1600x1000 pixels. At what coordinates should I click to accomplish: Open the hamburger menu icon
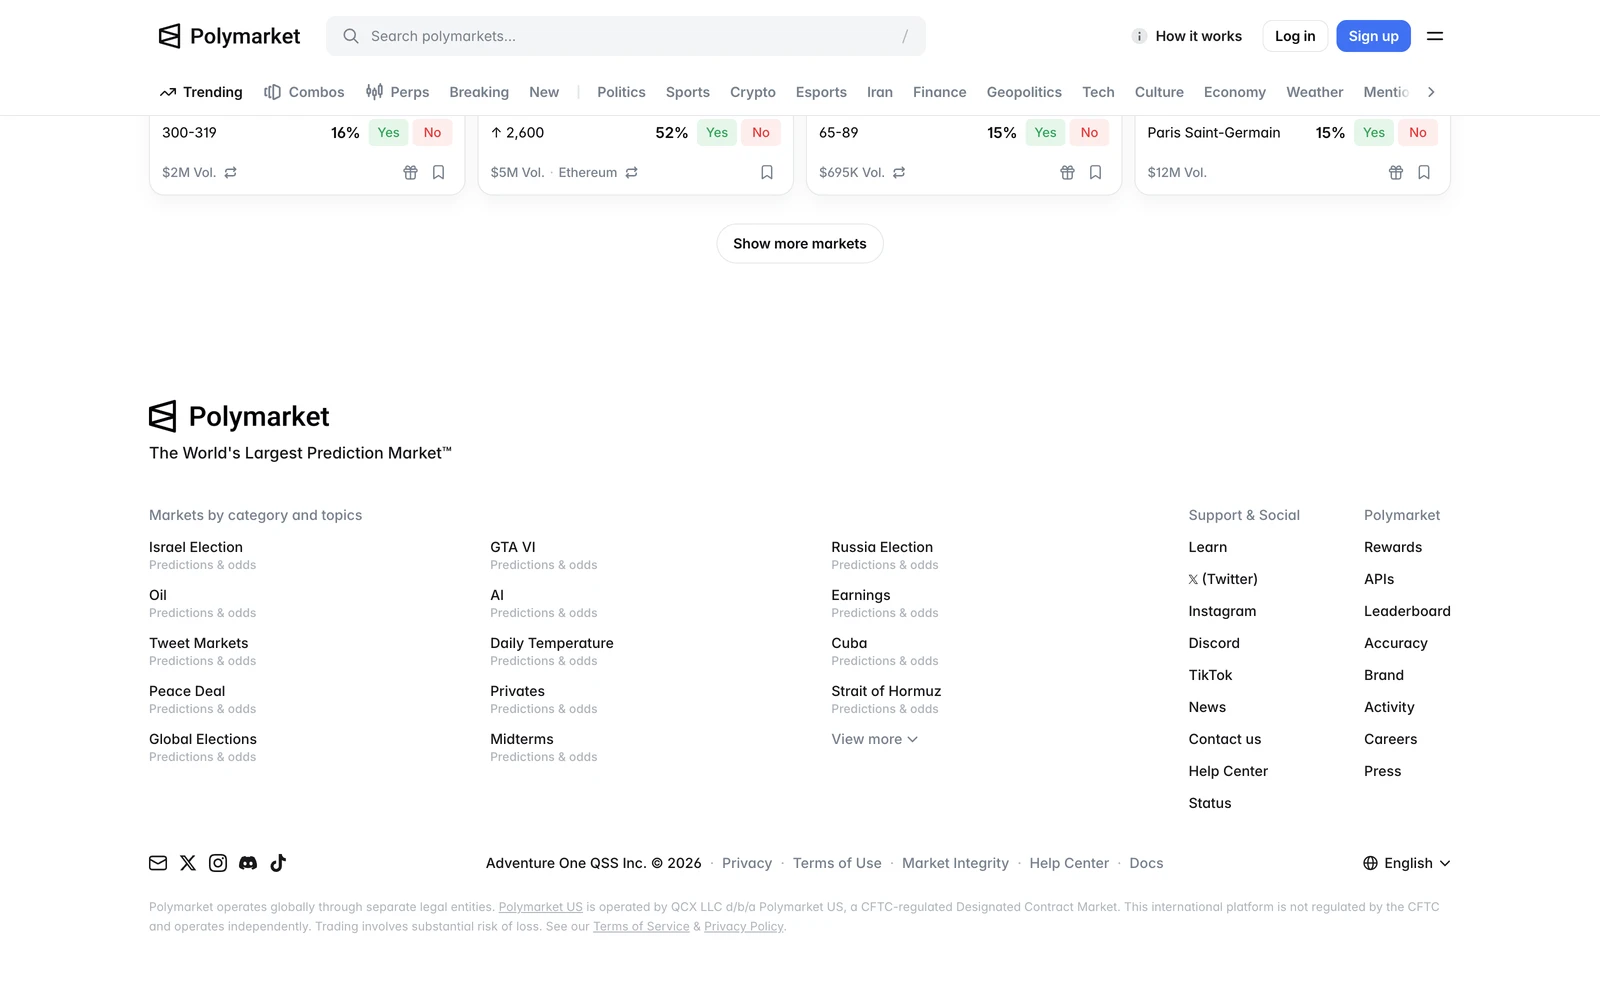click(x=1435, y=36)
